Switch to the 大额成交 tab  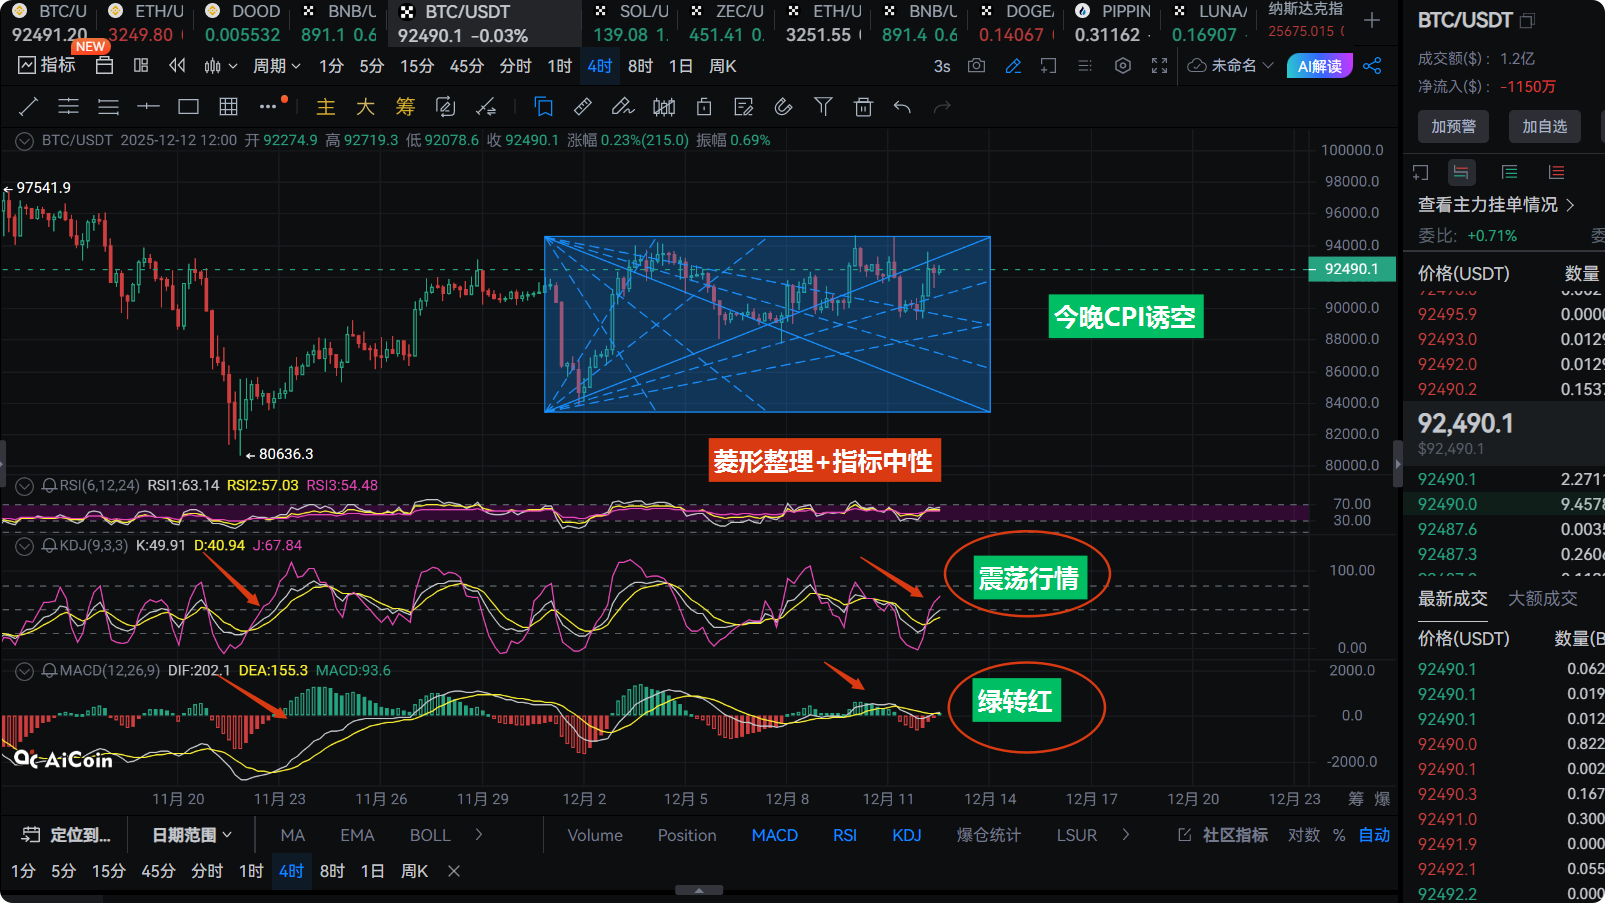tap(1542, 598)
